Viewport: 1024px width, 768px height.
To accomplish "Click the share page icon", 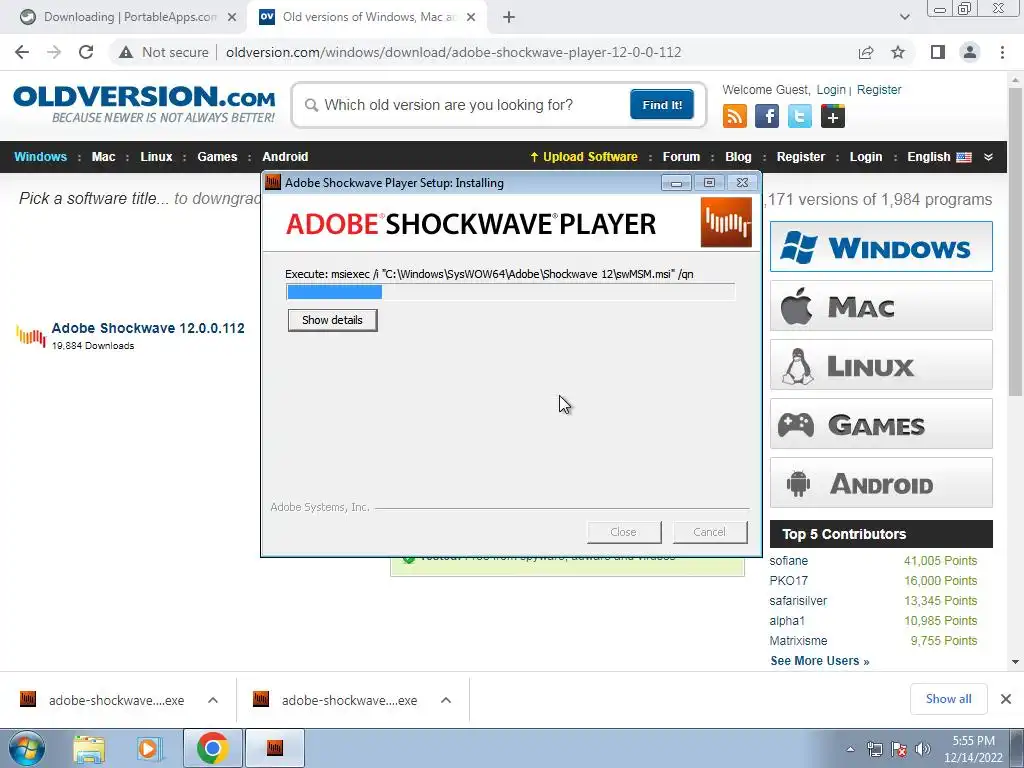I will (x=866, y=52).
